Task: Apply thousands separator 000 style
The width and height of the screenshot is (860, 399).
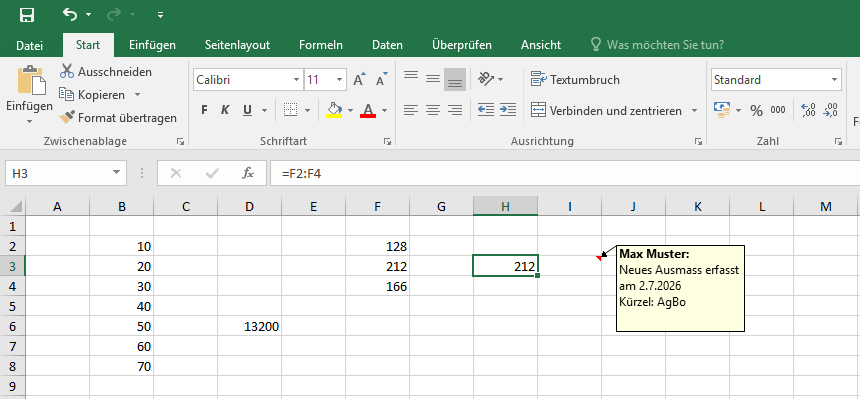Action: (778, 110)
